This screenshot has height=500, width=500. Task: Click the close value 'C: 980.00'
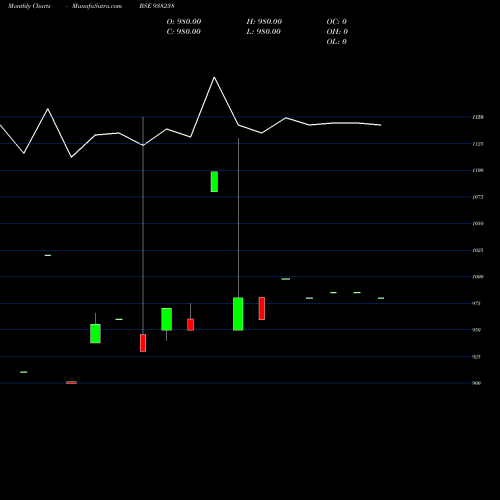(184, 32)
